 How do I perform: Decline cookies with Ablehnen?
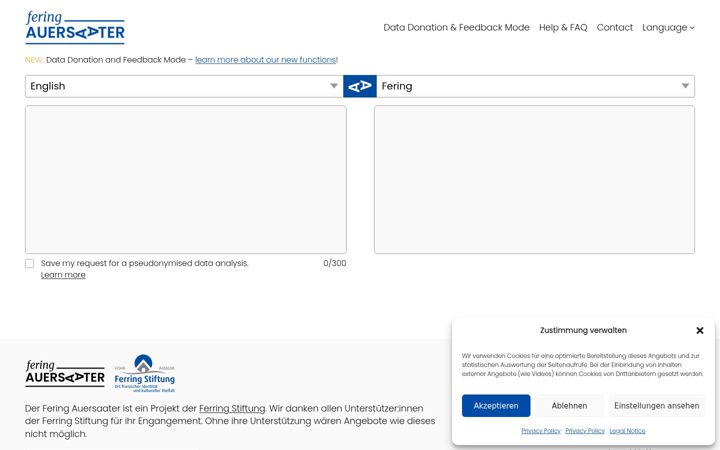tap(569, 405)
